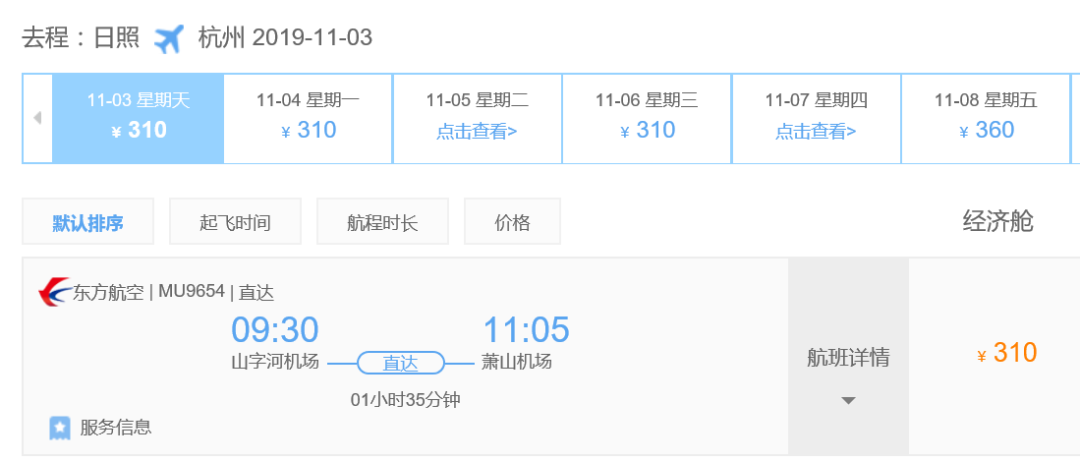1080x461 pixels.
Task: Click the 服务信息 label
Action: point(116,428)
